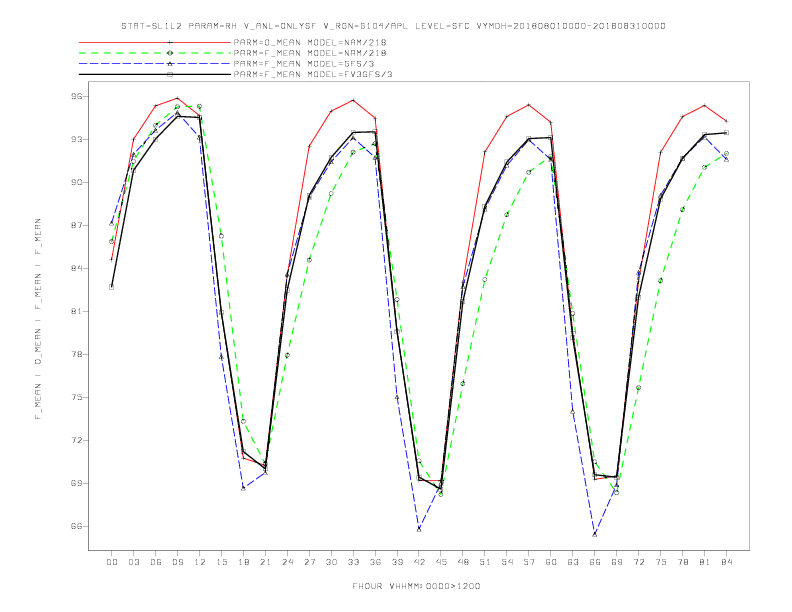Click x-axis forecast hour label 81
The width and height of the screenshot is (792, 612).
click(705, 562)
